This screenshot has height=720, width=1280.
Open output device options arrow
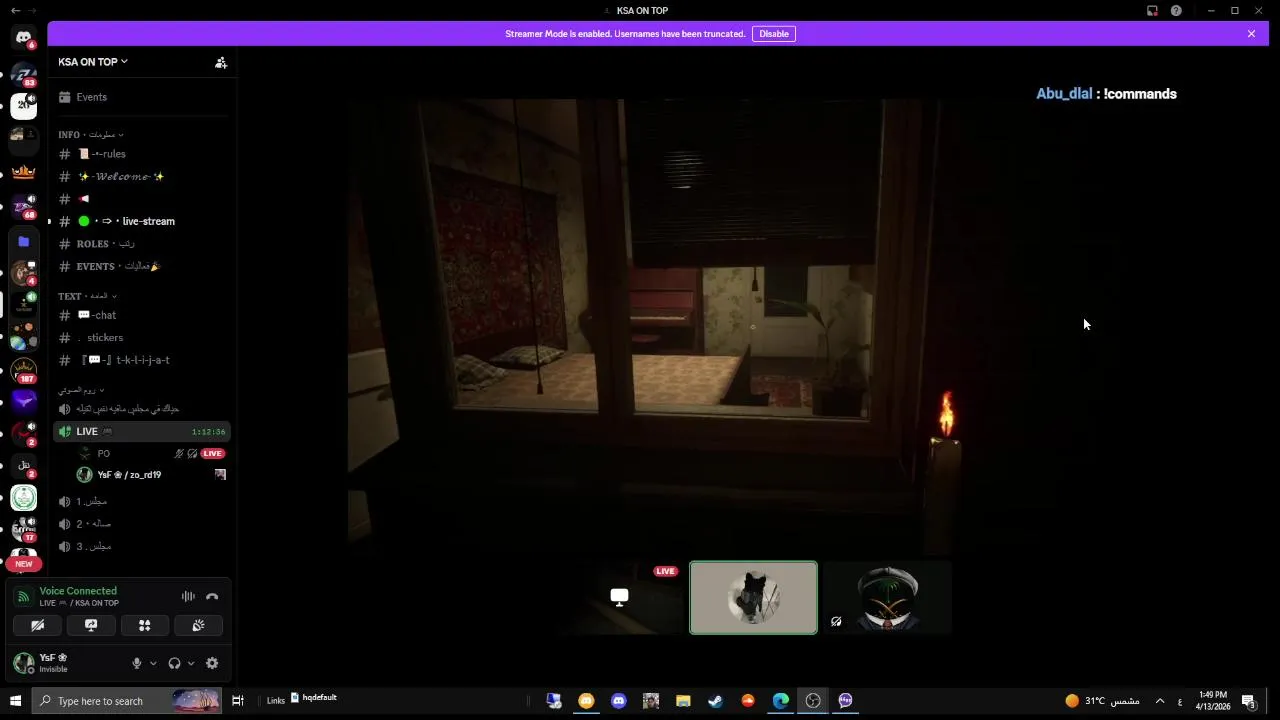tap(190, 663)
